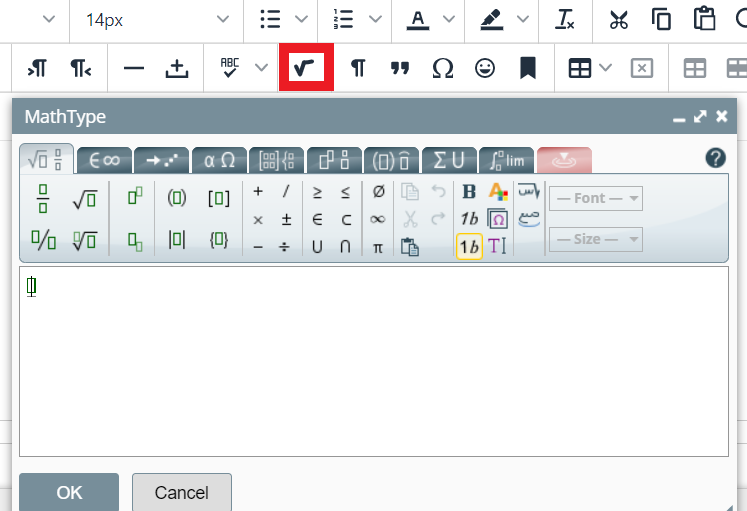Insert square brackets template

coord(219,198)
